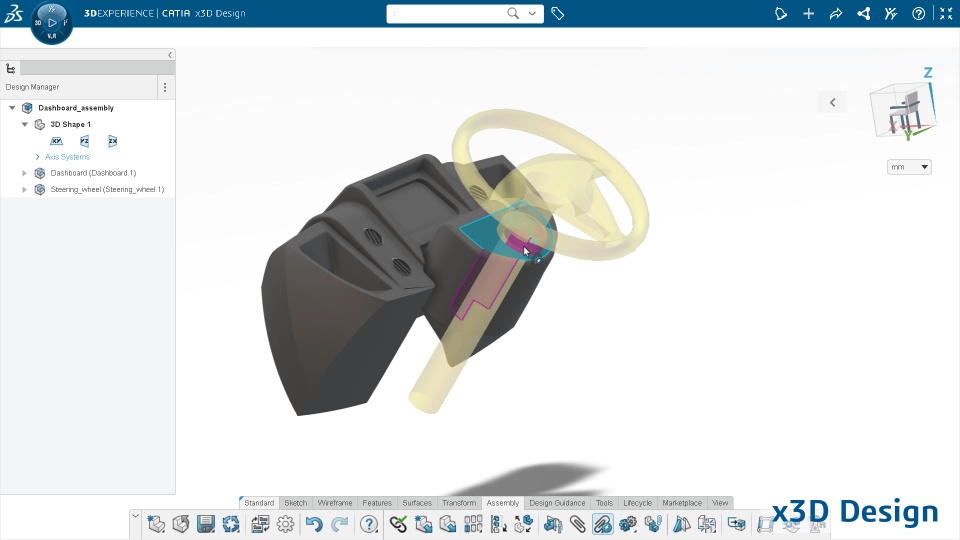Click the Redo arrow icon
The height and width of the screenshot is (540, 960).
[x=339, y=524]
